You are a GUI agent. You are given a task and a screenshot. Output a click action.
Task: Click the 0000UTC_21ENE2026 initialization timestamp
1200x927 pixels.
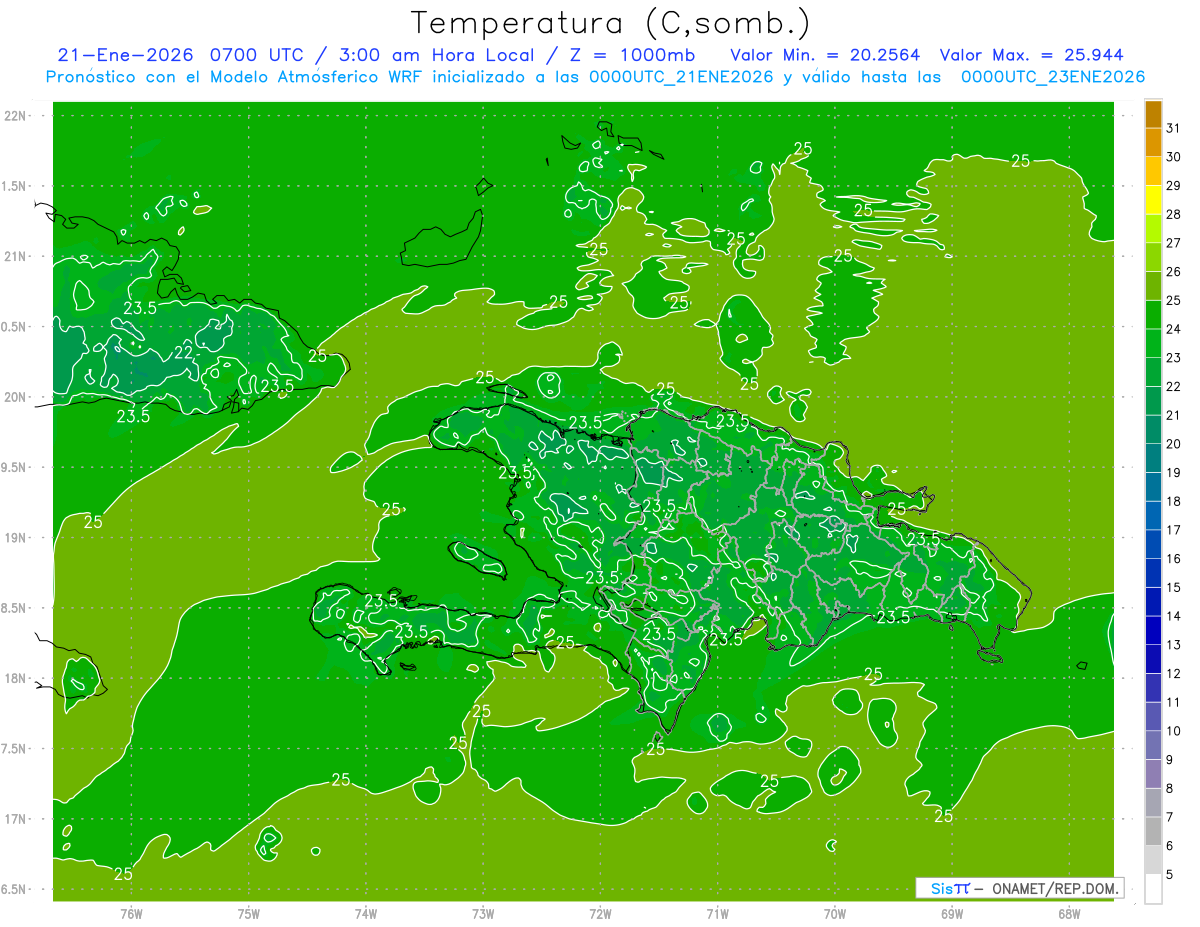coord(681,77)
